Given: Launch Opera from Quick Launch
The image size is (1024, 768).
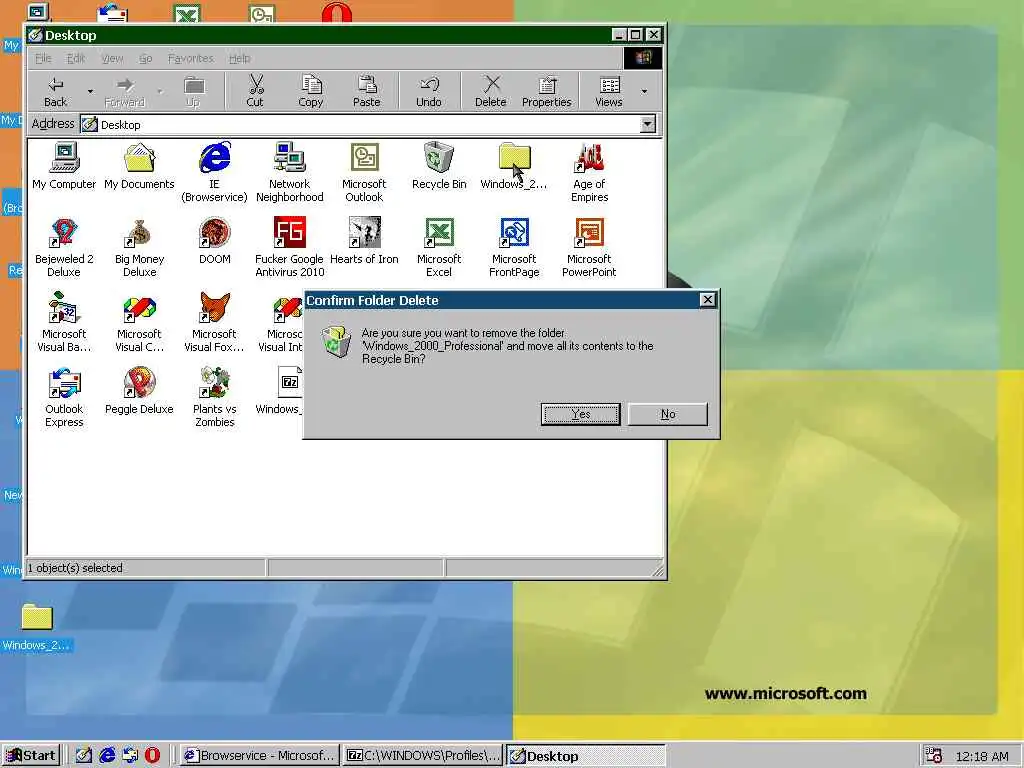Looking at the screenshot, I should click(152, 756).
